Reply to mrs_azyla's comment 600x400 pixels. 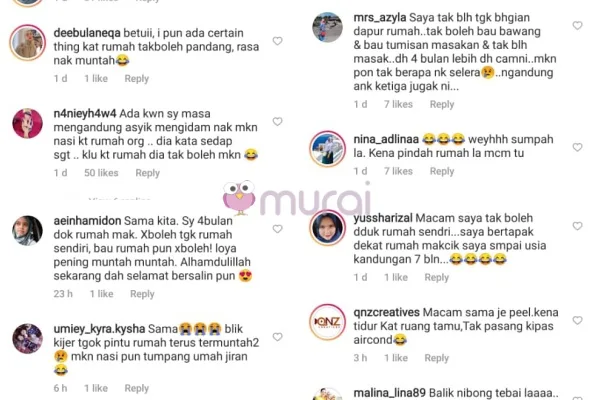click(442, 104)
